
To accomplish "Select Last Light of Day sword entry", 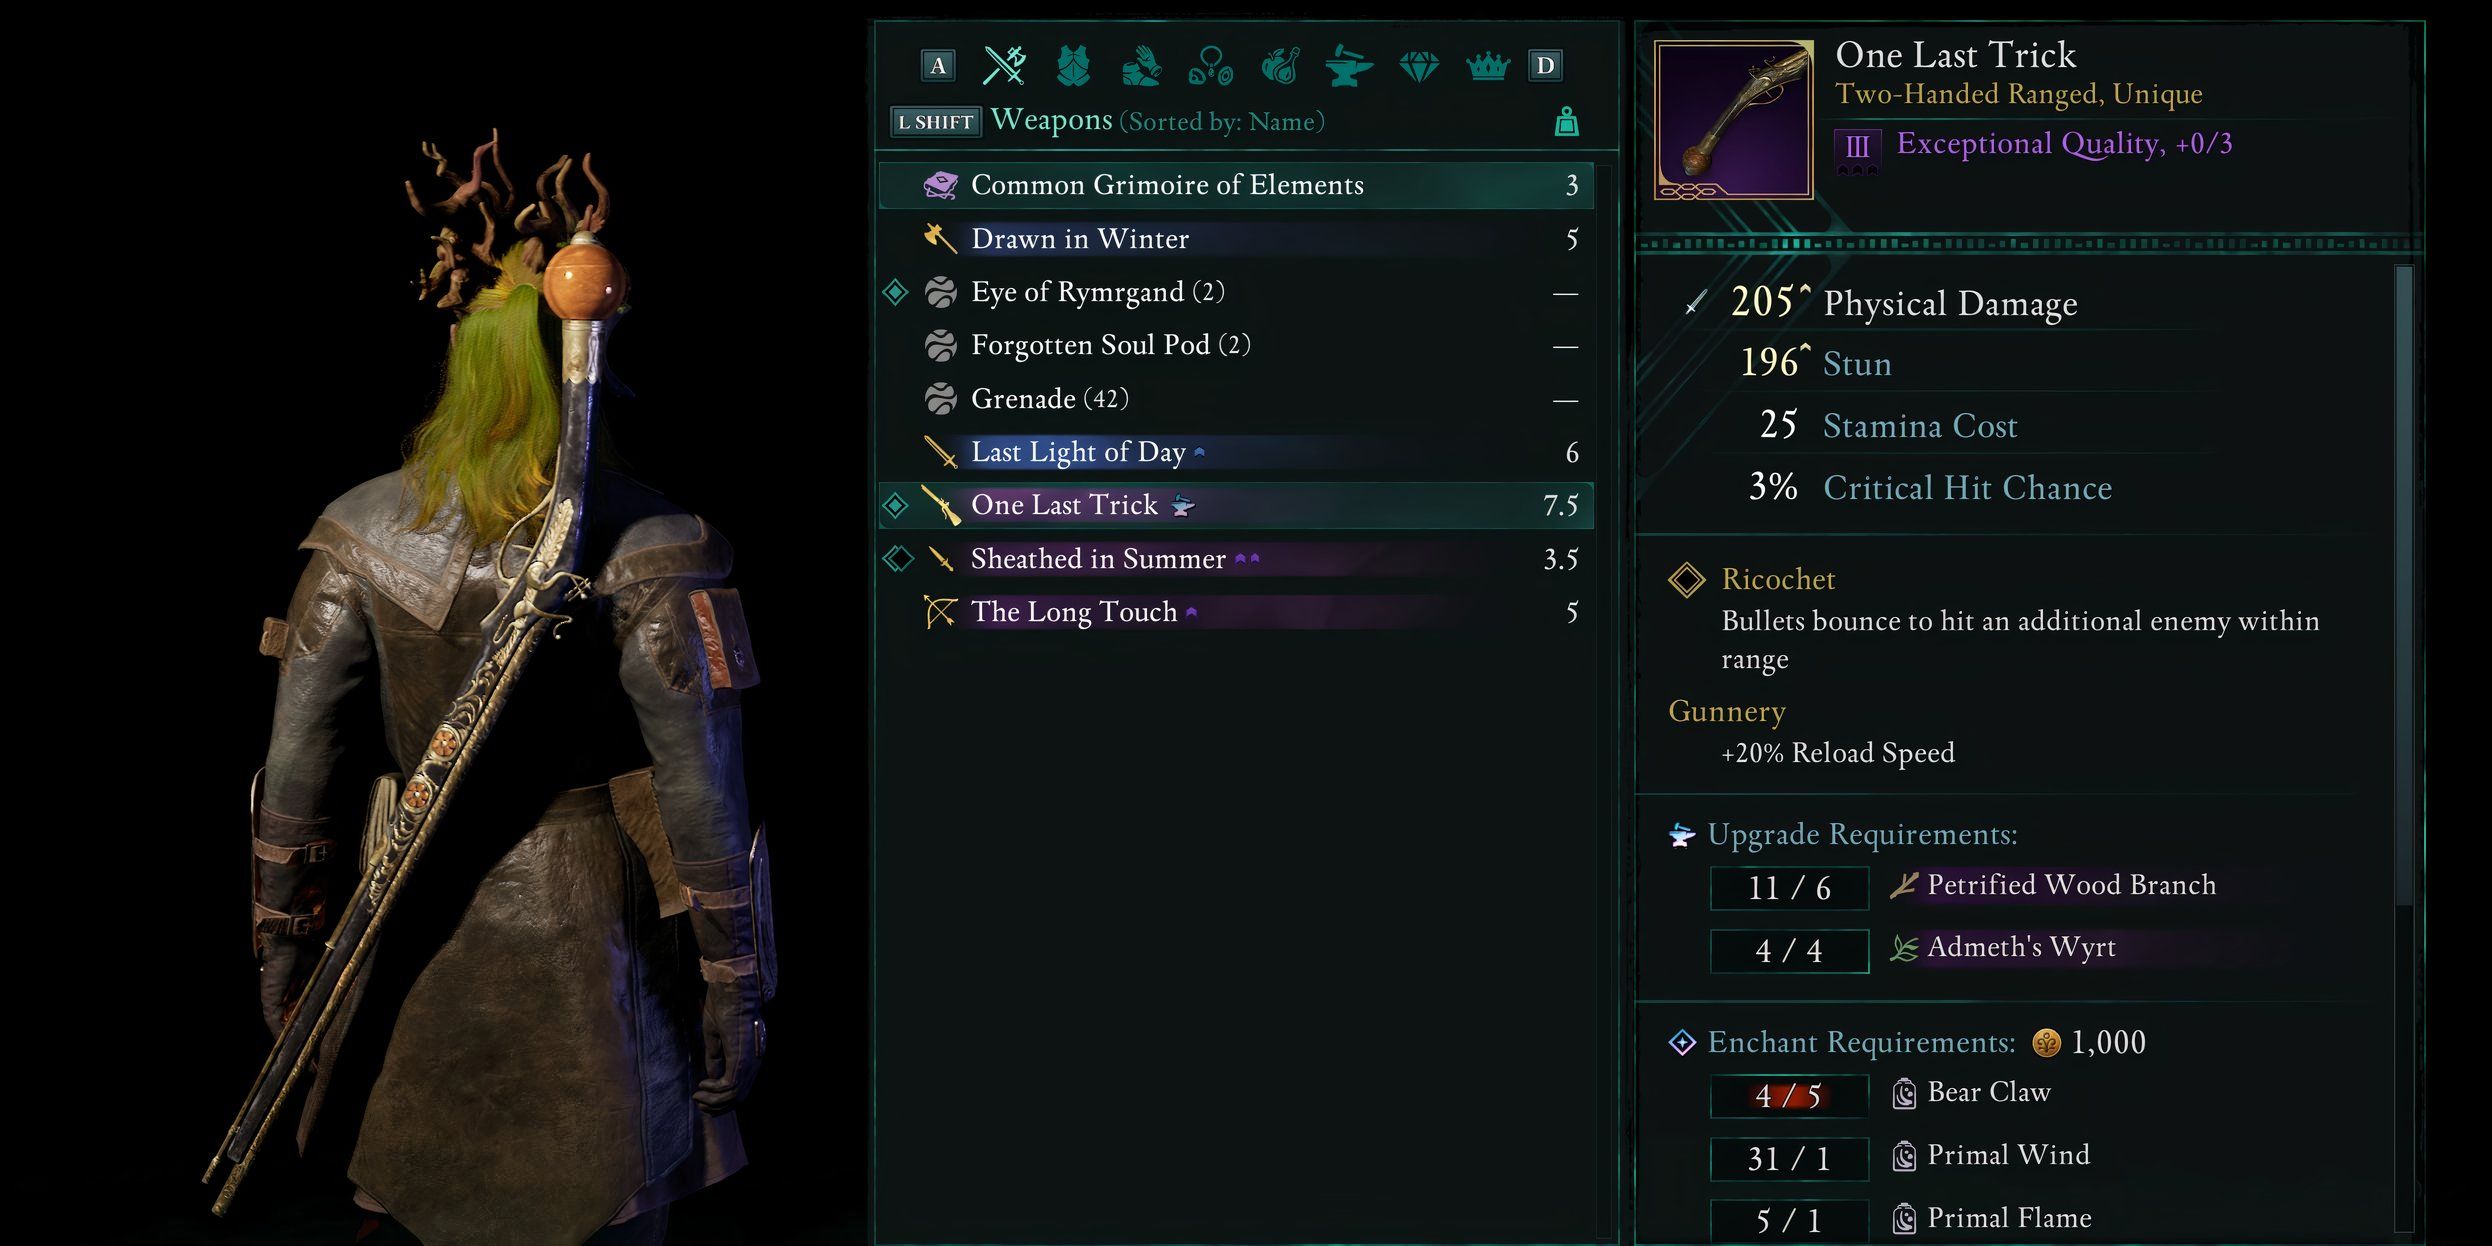I will [1236, 452].
